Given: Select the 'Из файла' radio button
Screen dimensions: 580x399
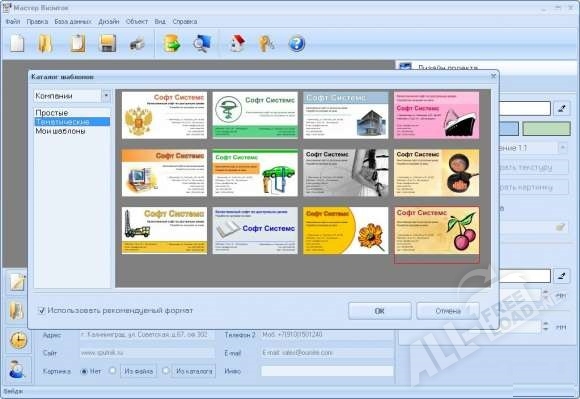Looking at the screenshot, I should 112,371.
